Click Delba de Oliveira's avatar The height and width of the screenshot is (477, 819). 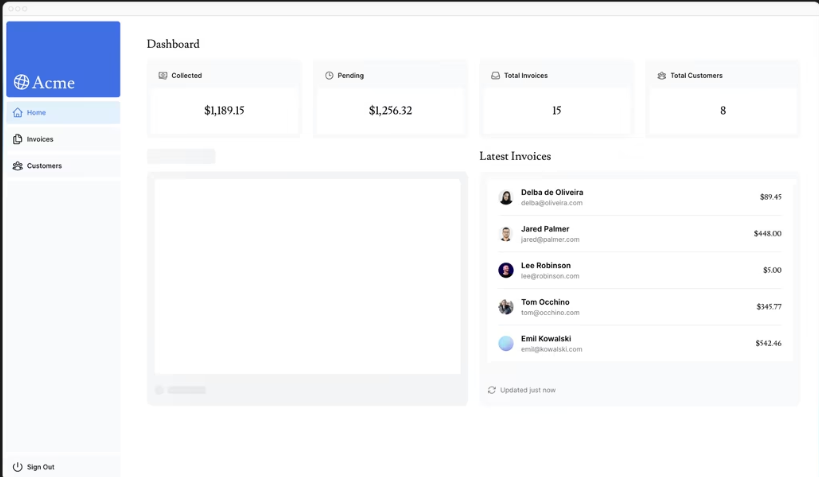tap(506, 198)
